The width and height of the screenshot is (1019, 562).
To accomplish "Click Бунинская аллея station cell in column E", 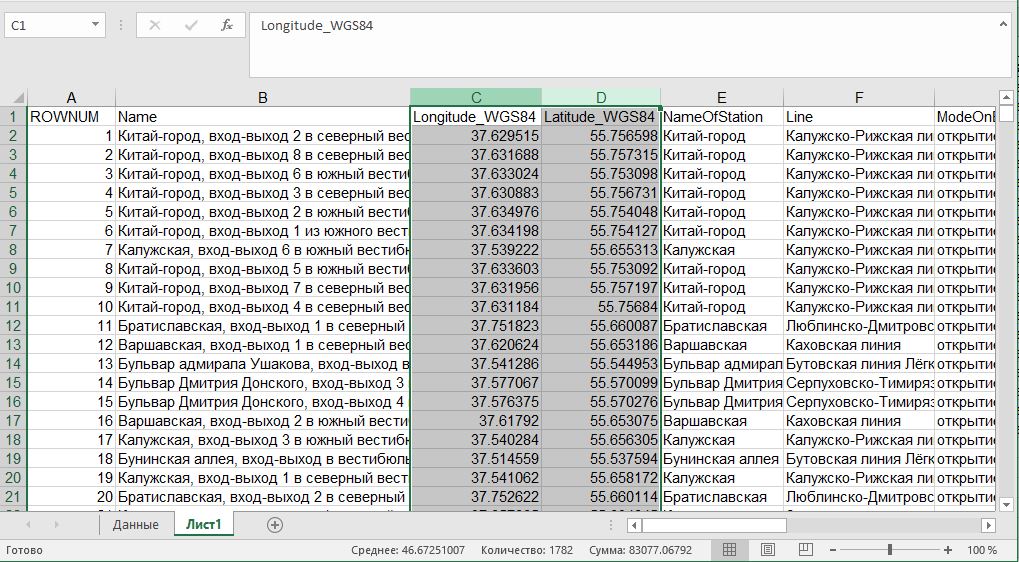I will (x=721, y=459).
